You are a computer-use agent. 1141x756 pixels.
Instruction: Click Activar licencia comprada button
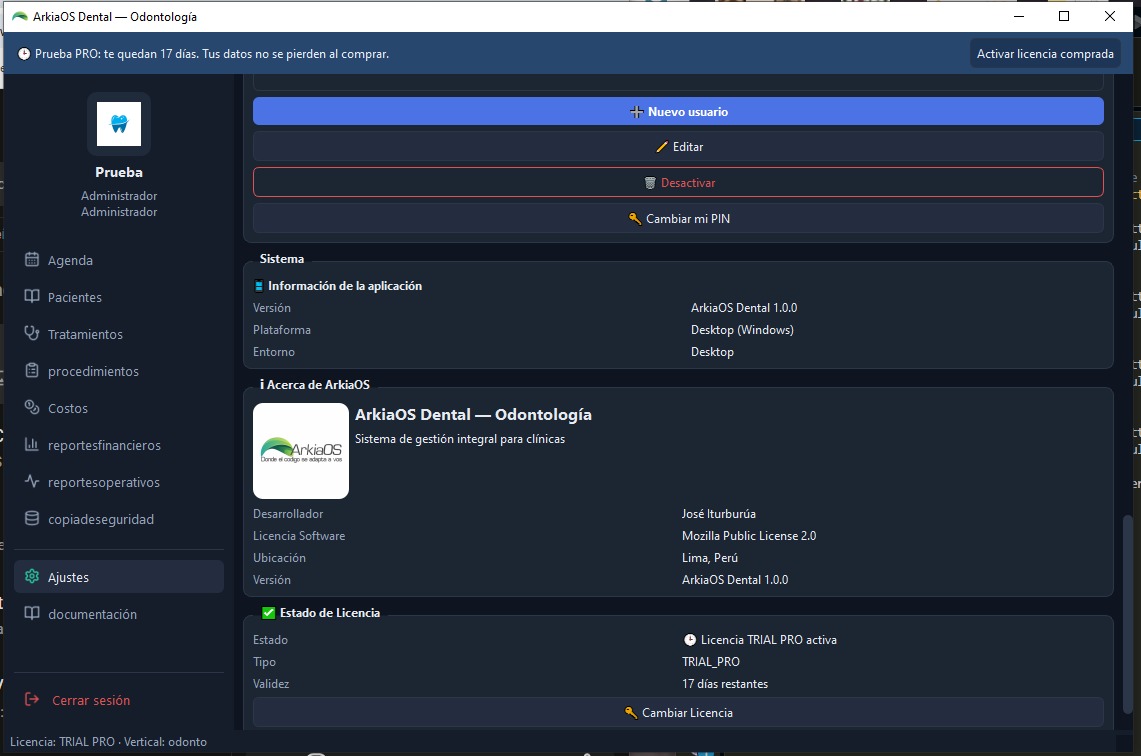(x=1045, y=54)
